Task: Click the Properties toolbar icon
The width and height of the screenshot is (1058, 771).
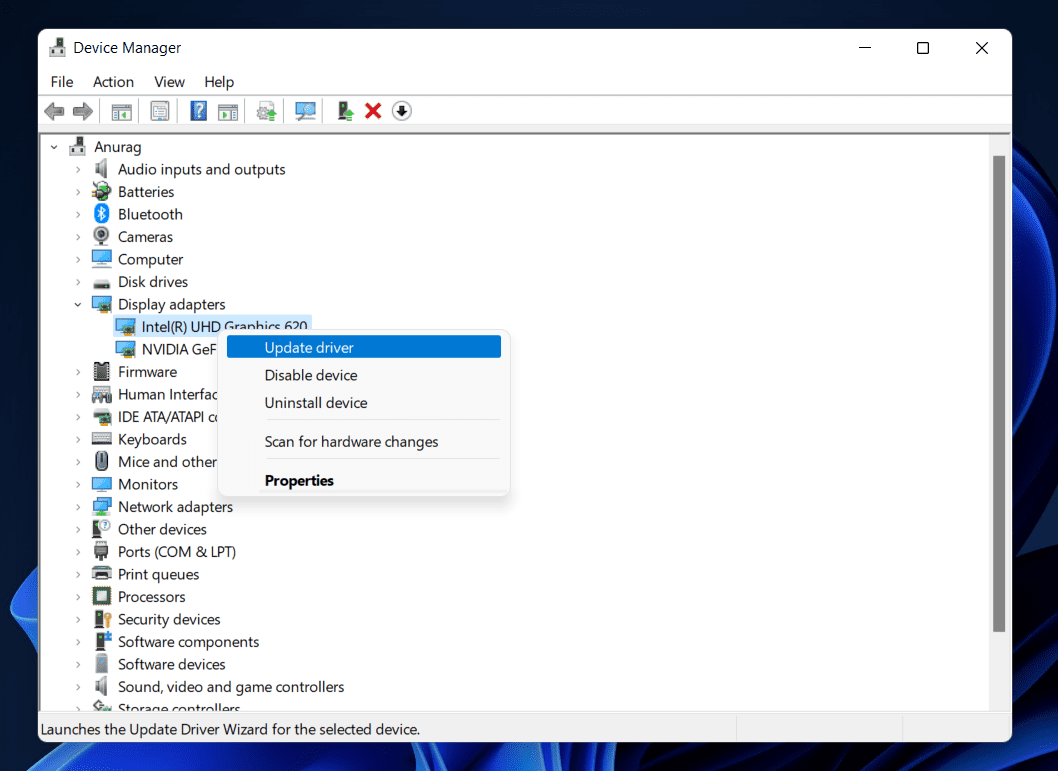Action: click(x=160, y=111)
